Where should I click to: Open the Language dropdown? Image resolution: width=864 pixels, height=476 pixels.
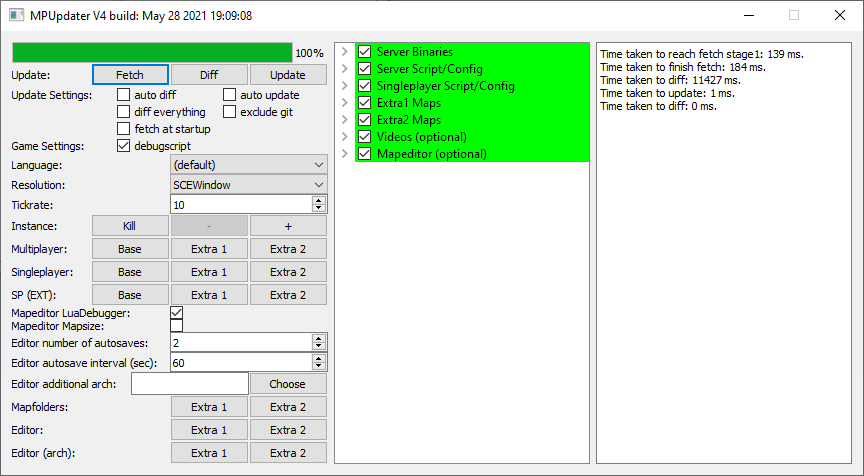248,165
